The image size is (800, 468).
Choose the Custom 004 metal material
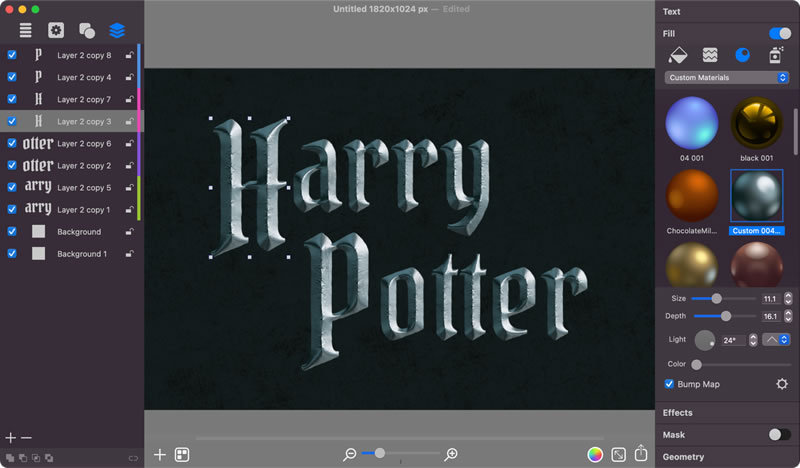pyautogui.click(x=757, y=196)
